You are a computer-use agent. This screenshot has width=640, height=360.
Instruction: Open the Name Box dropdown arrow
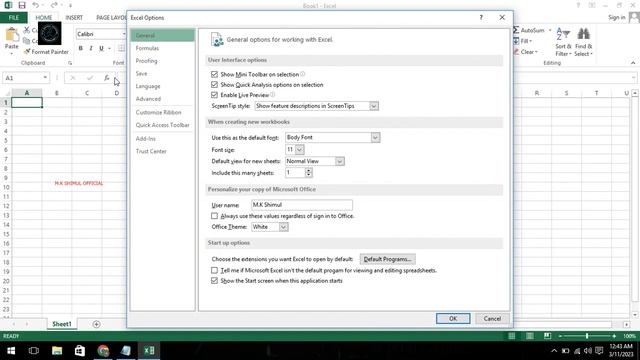tap(45, 78)
